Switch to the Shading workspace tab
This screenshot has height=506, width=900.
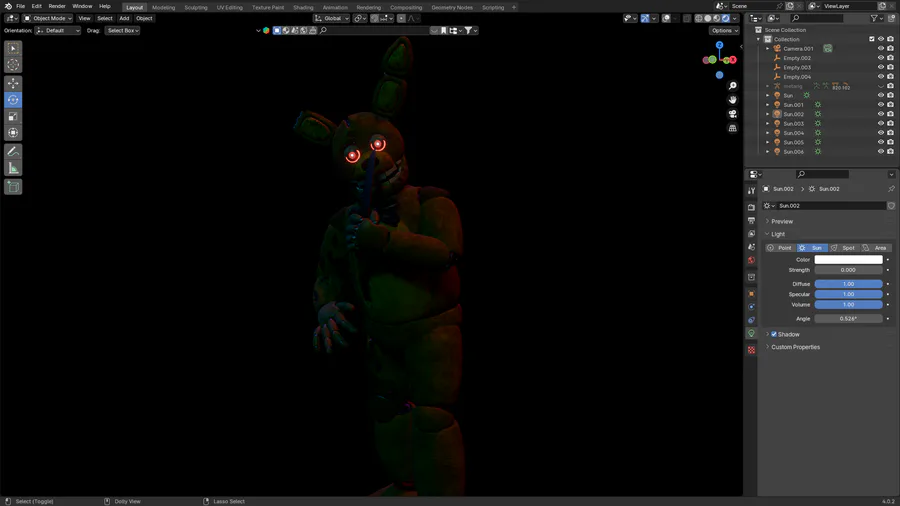(x=303, y=7)
